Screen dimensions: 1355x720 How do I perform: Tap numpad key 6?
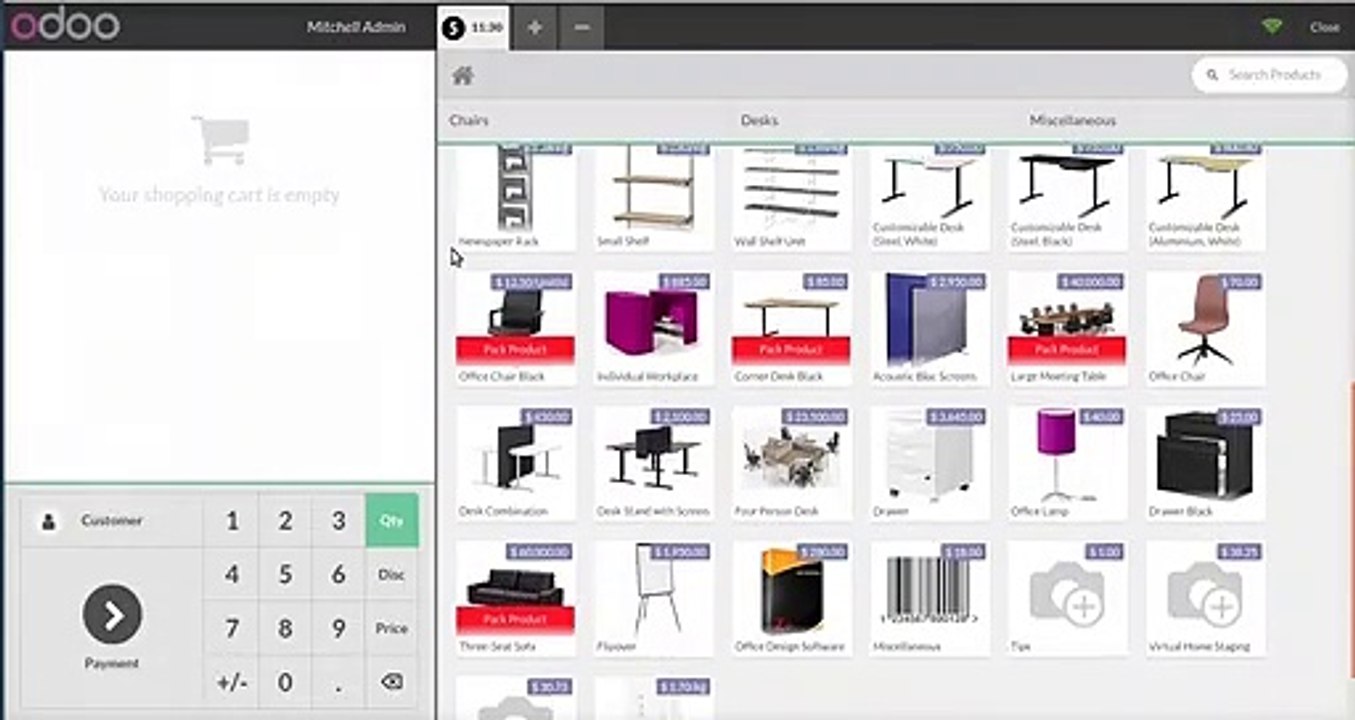coord(338,575)
